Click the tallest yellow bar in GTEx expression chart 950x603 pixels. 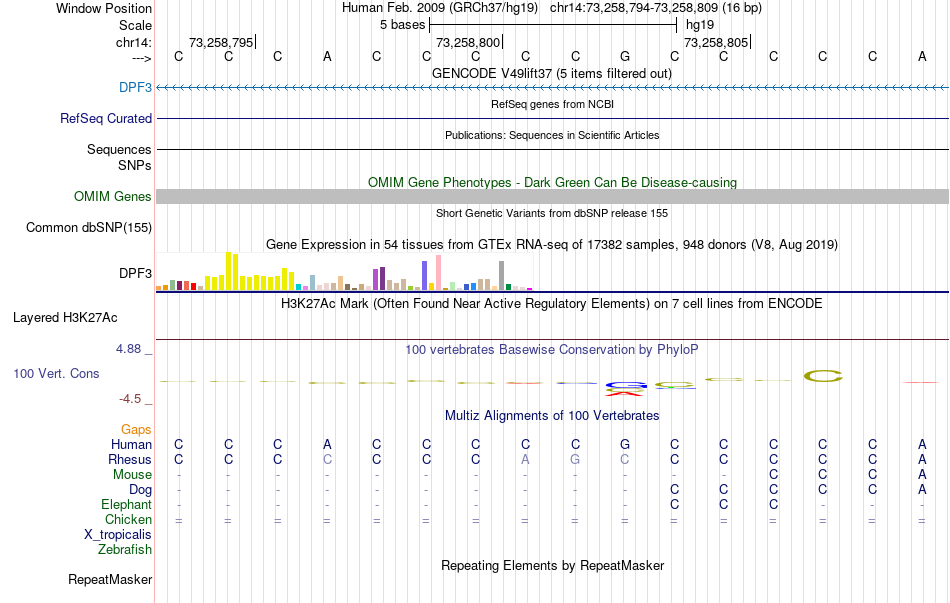tap(229, 270)
